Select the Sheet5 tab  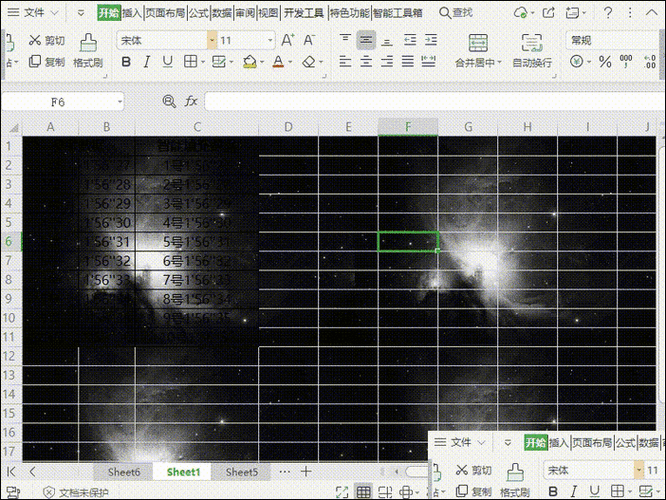click(242, 472)
